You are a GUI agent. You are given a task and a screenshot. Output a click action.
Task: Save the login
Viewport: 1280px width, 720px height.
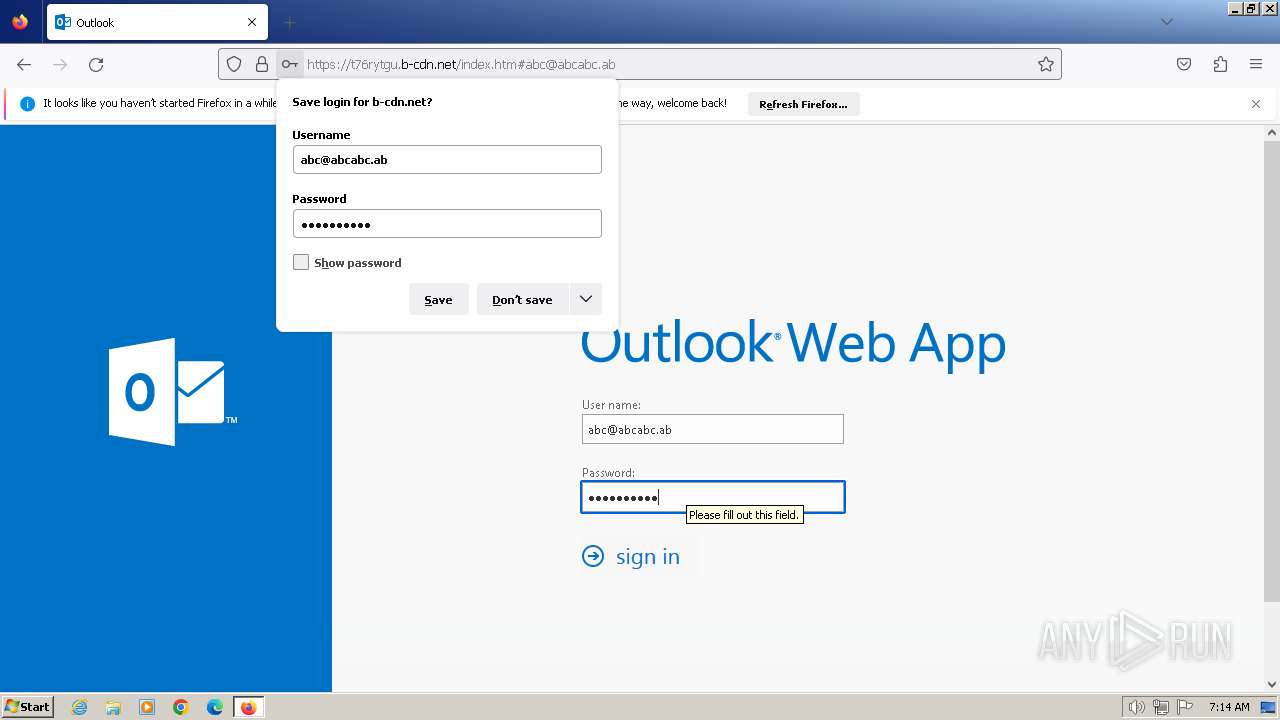(438, 299)
